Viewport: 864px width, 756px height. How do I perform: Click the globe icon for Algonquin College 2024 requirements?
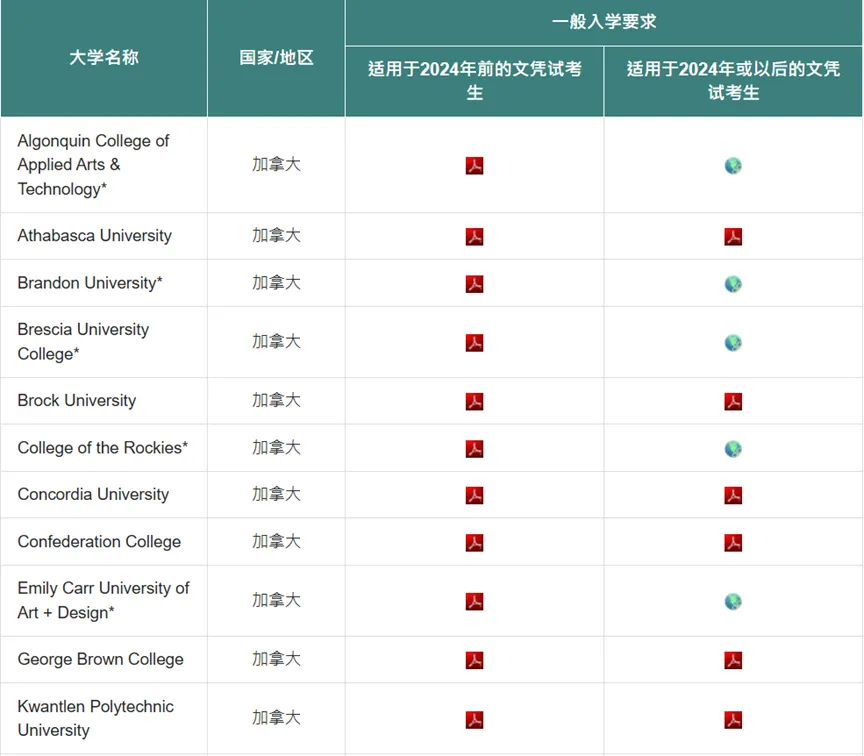coord(733,165)
